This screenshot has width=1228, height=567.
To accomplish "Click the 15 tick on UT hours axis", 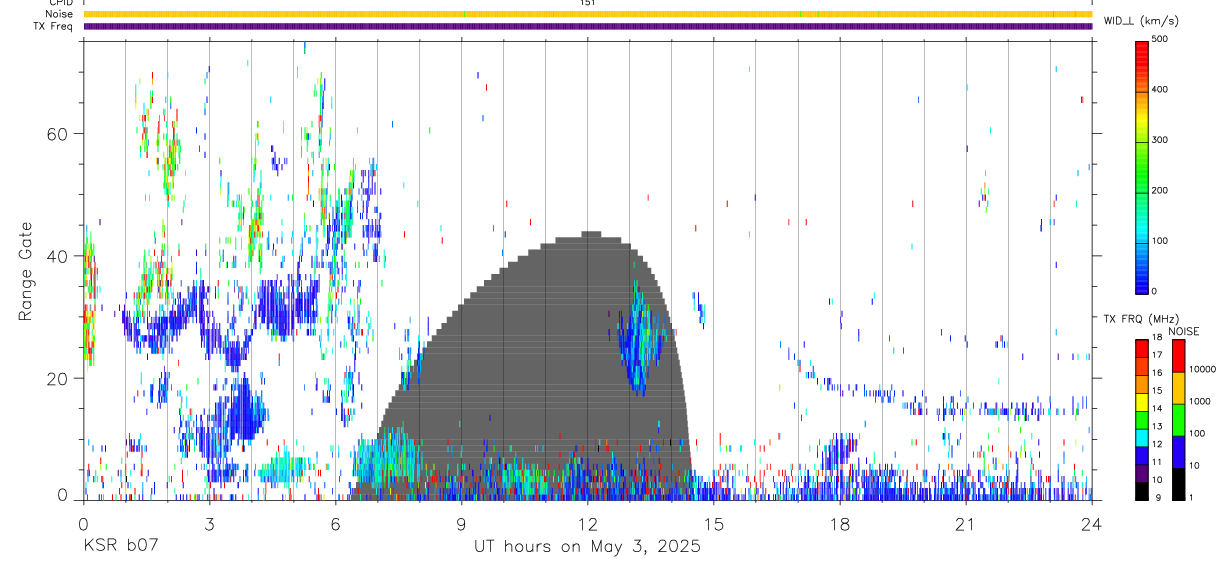I will coord(713,525).
